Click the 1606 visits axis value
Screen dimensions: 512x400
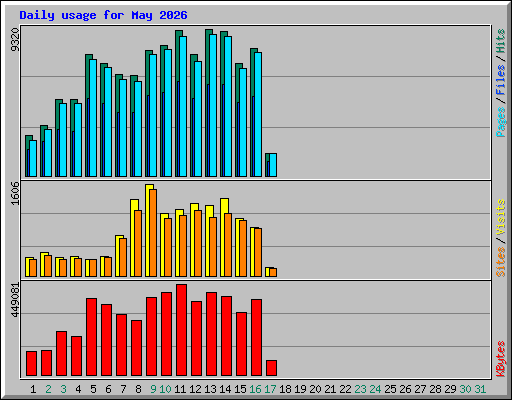click(x=15, y=193)
